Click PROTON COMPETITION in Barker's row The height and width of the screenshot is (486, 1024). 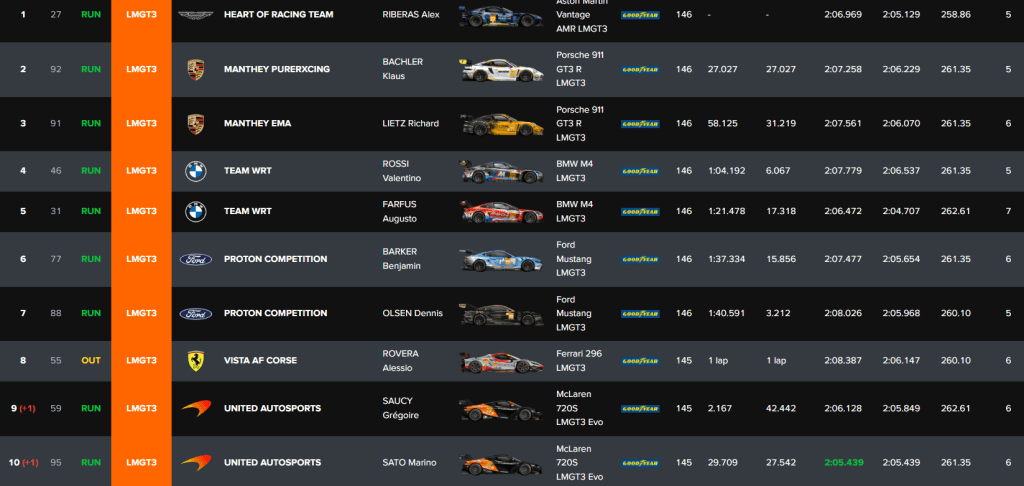(x=276, y=259)
